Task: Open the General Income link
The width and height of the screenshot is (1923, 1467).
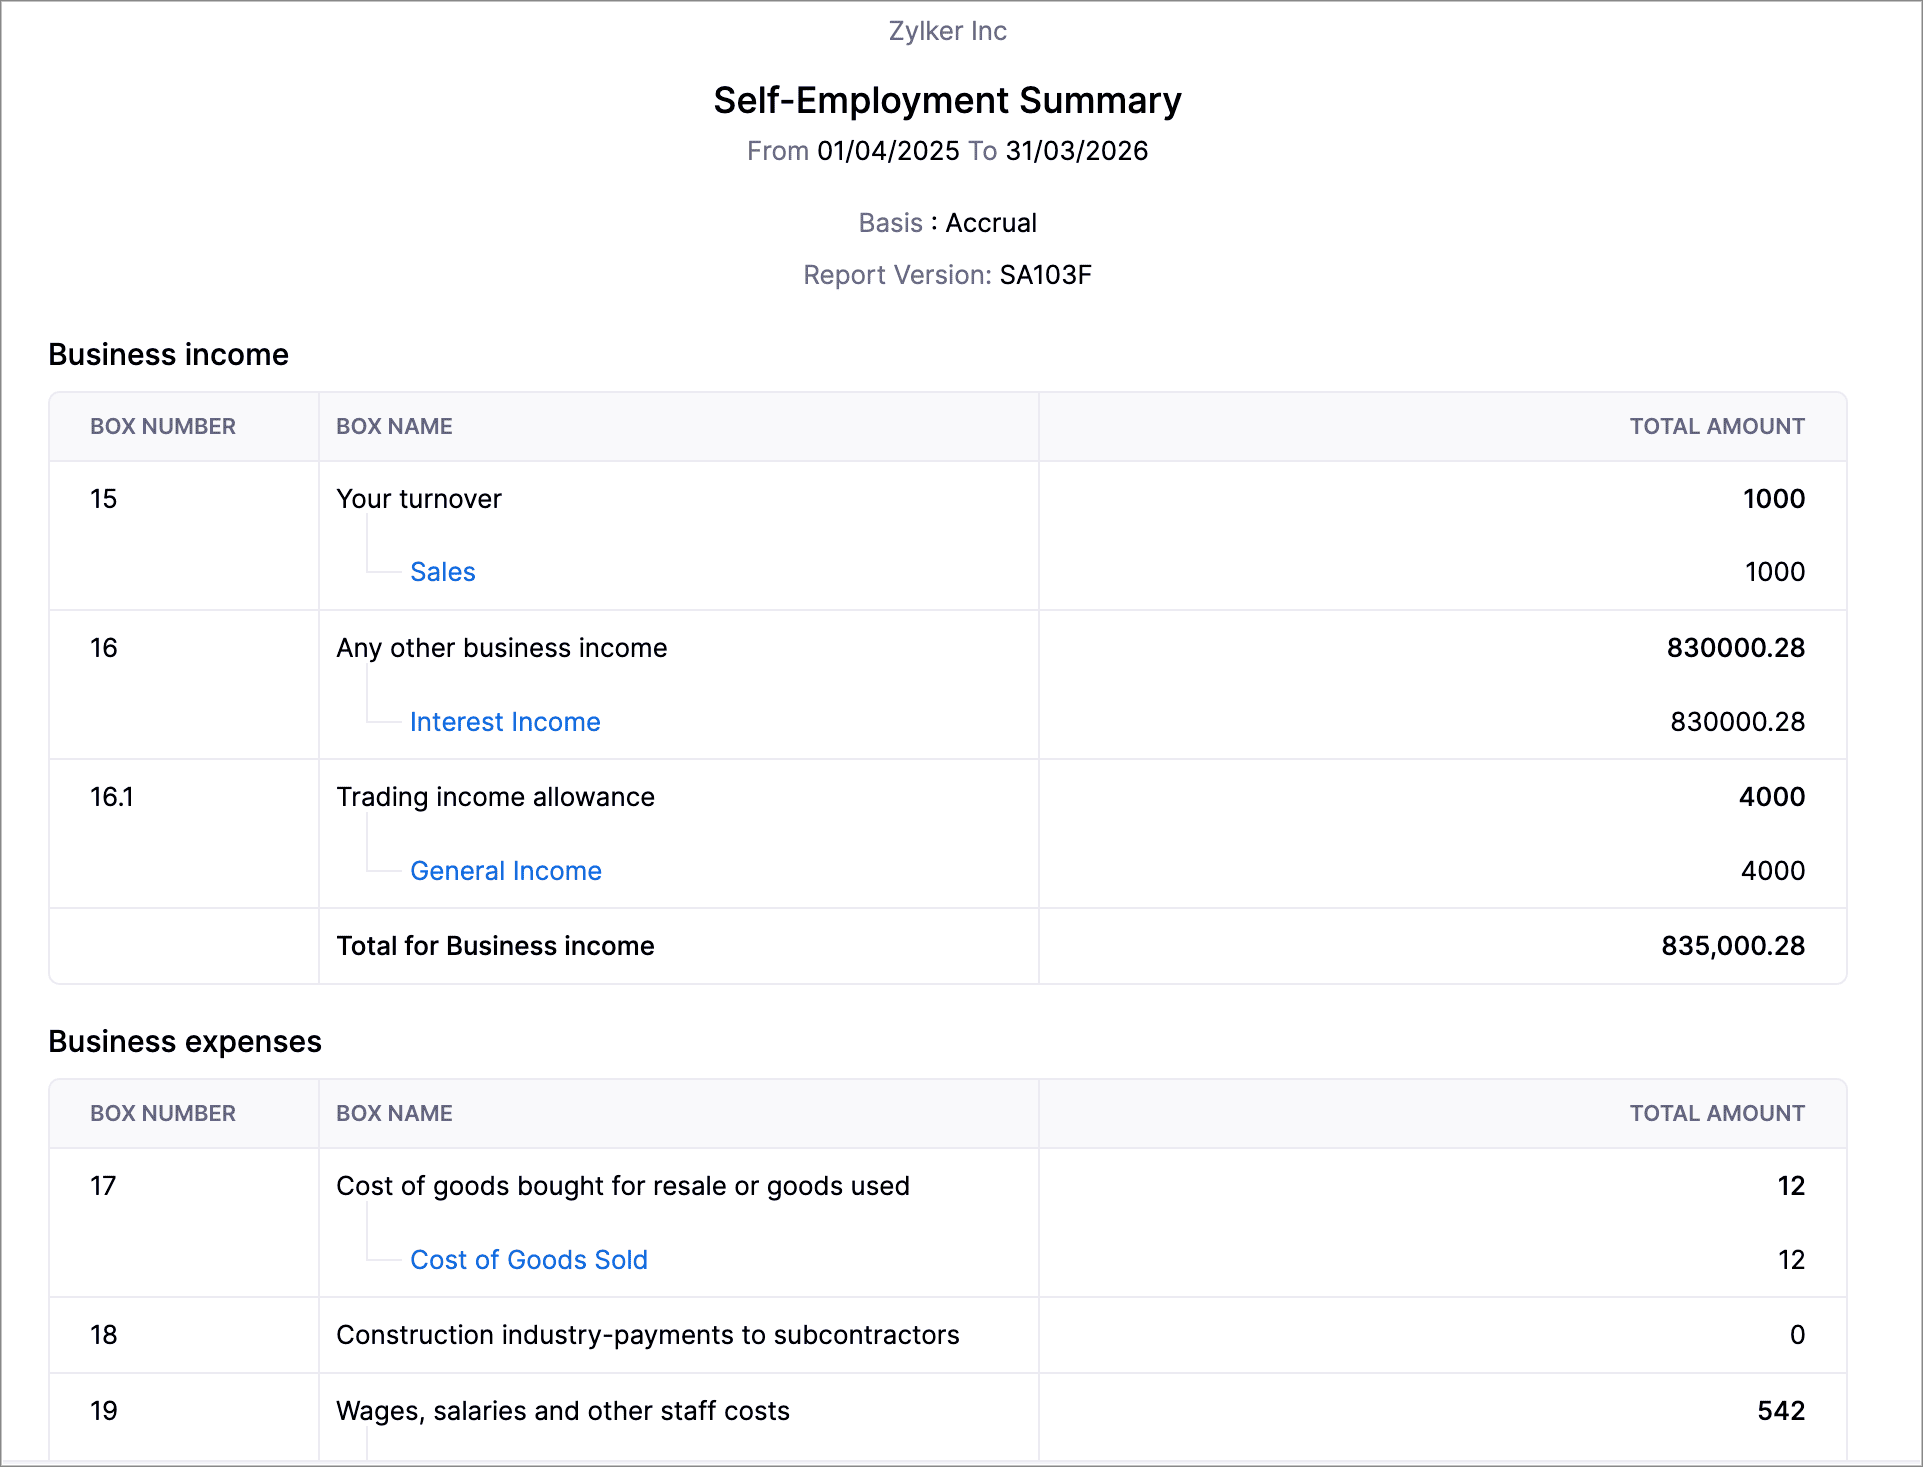Action: pyautogui.click(x=506, y=871)
